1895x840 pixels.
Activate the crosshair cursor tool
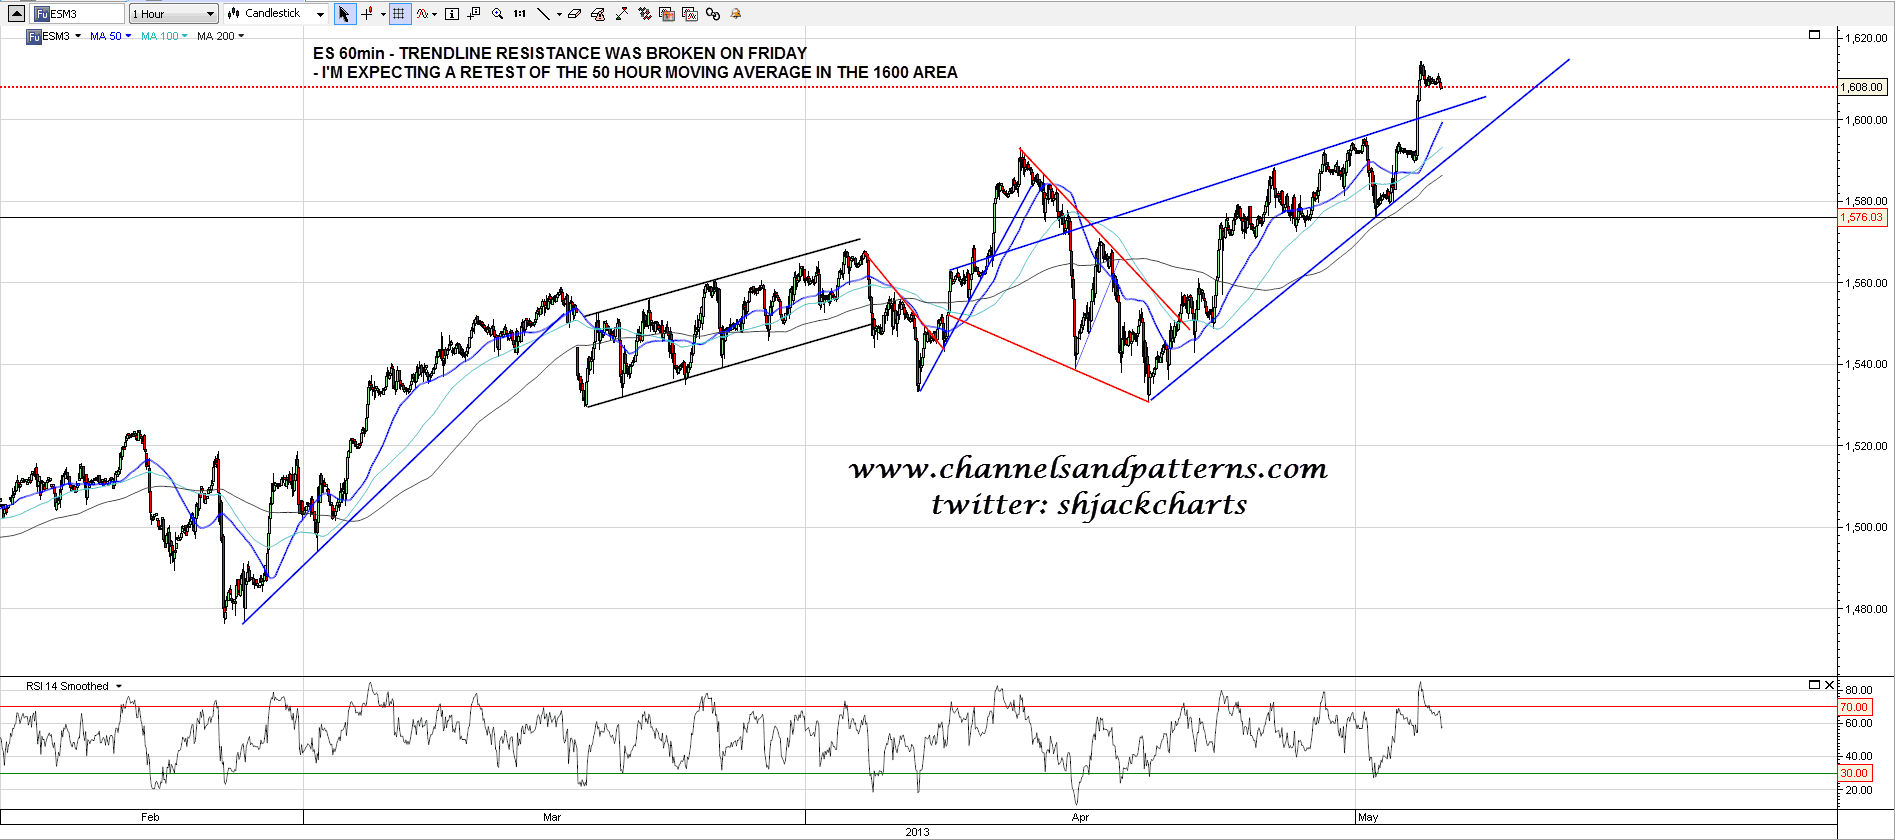coord(367,14)
